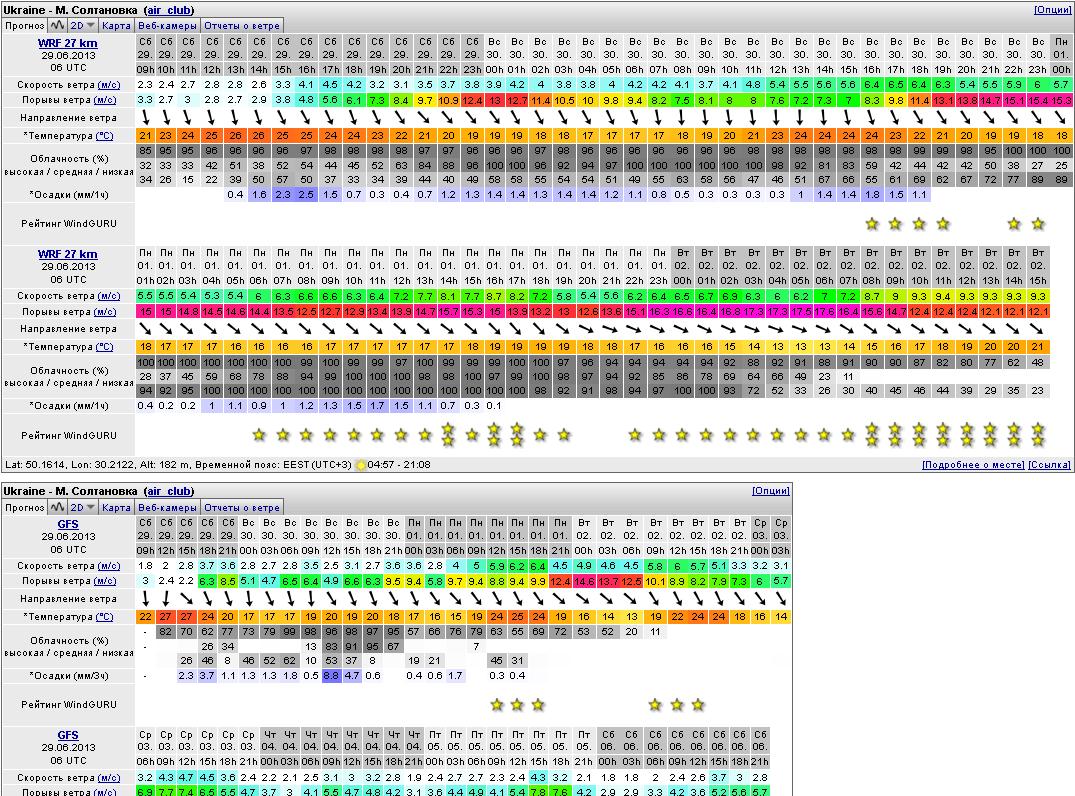Screen dimensions: 1075x796
Task: Follow the air_club link in the GFS panel header
Action: (169, 491)
